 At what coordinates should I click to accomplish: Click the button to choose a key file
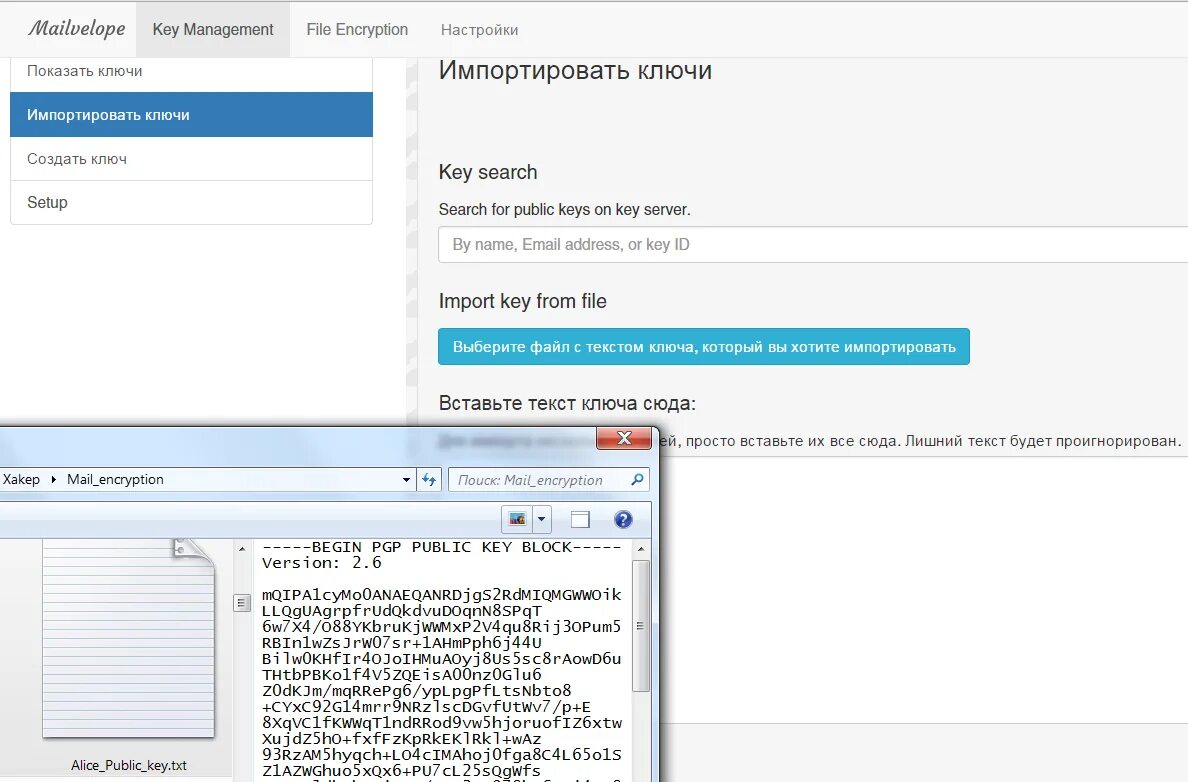[704, 346]
